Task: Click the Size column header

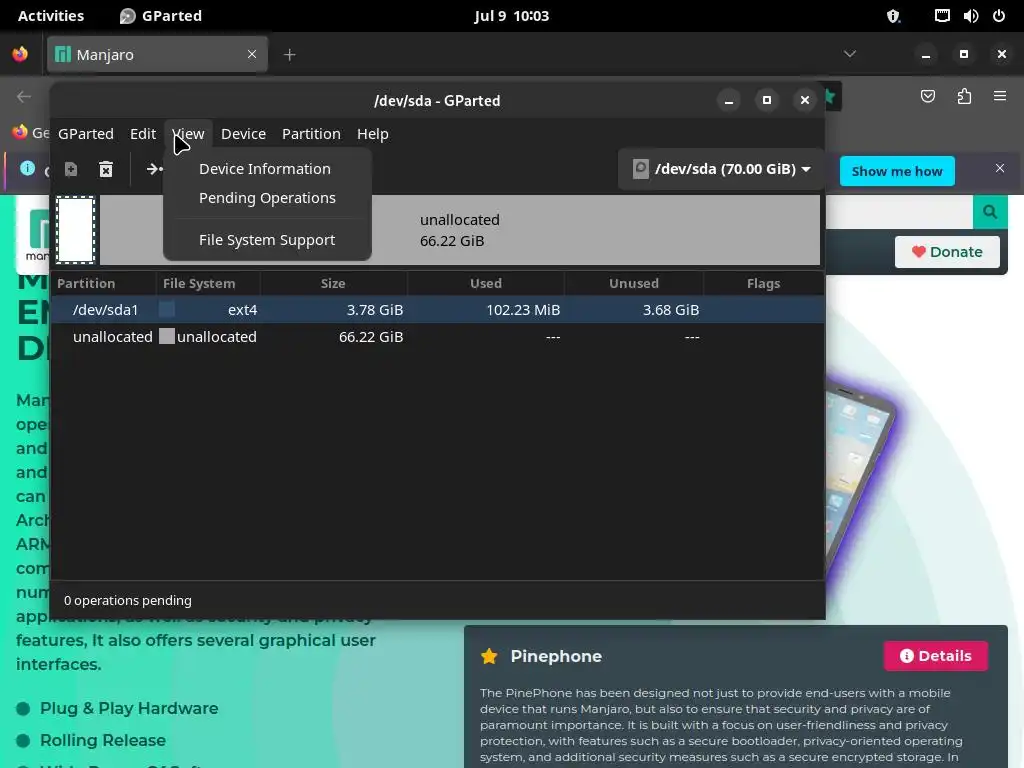Action: (333, 283)
